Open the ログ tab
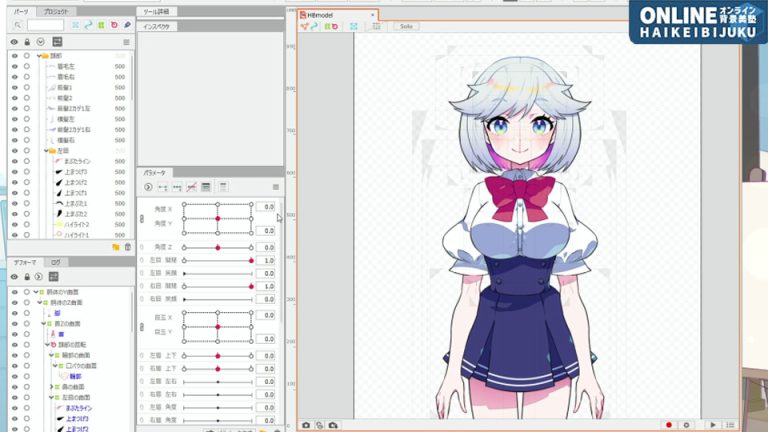 pos(56,262)
